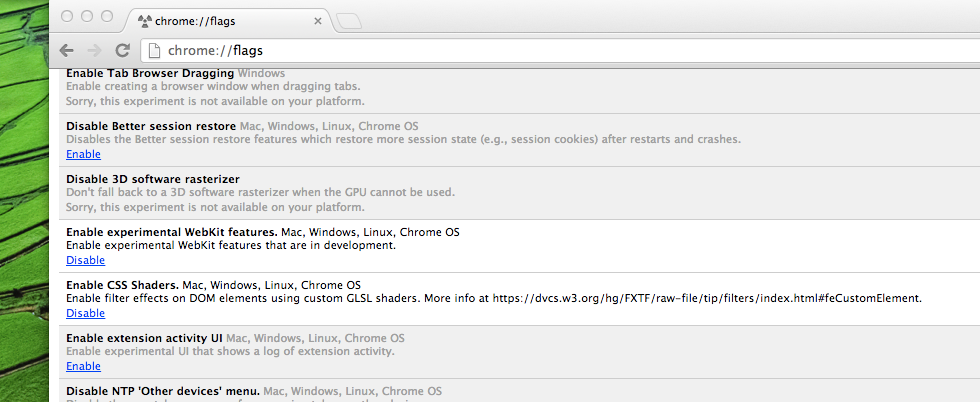Disable experimental WebKit features
The width and height of the screenshot is (980, 402).
point(85,260)
